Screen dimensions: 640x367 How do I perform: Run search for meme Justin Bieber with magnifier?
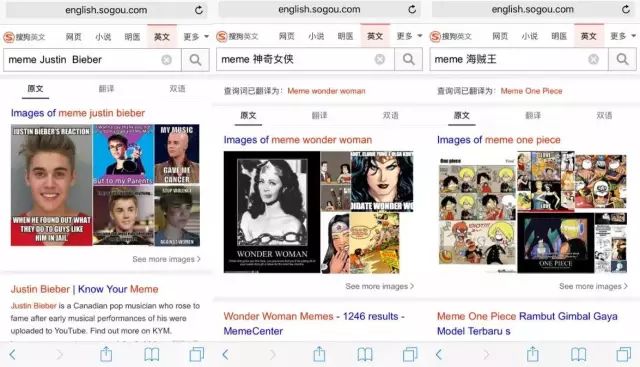coord(196,60)
